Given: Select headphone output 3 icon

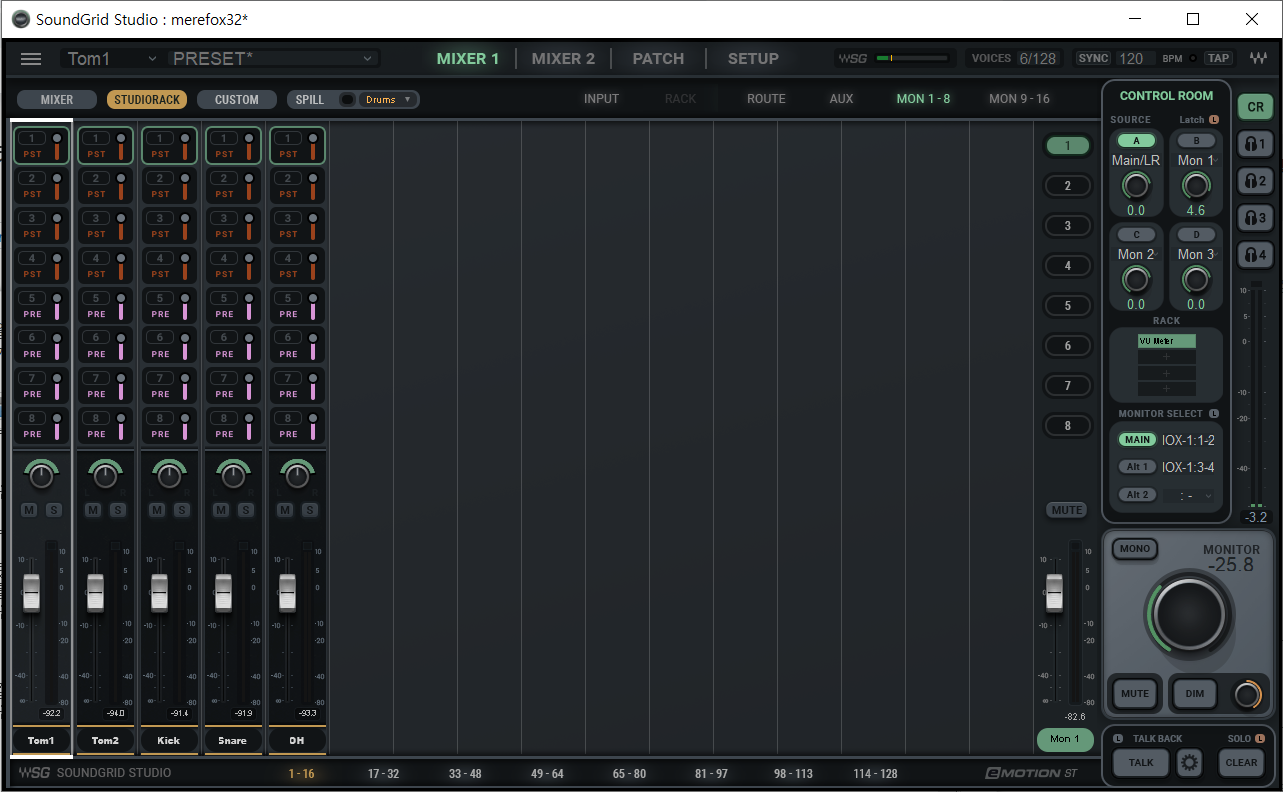Looking at the screenshot, I should tap(1255, 218).
